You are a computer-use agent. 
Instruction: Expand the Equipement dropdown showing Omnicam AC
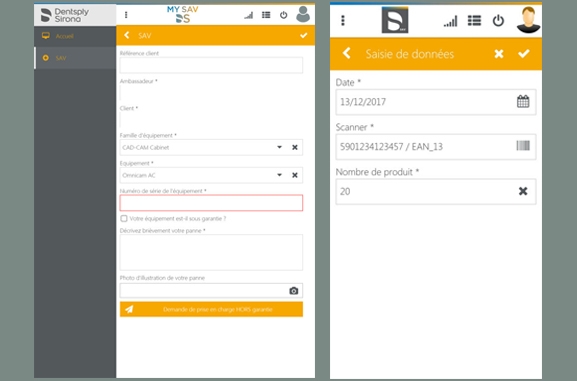click(279, 175)
